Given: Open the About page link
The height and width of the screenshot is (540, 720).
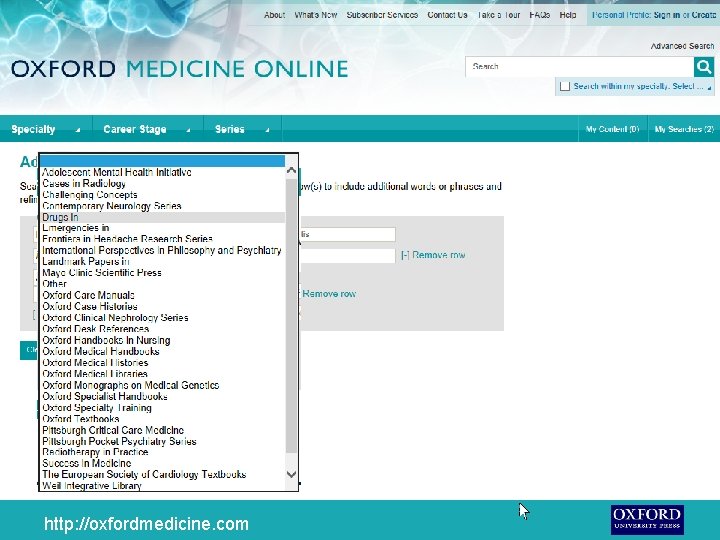Looking at the screenshot, I should 275,15.
